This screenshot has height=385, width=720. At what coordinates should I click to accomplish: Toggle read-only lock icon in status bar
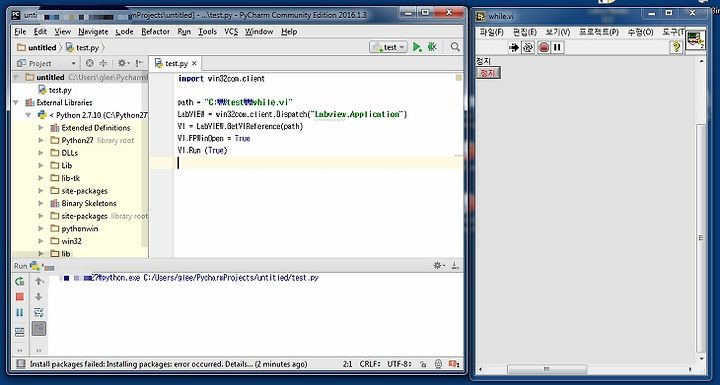click(x=423, y=364)
